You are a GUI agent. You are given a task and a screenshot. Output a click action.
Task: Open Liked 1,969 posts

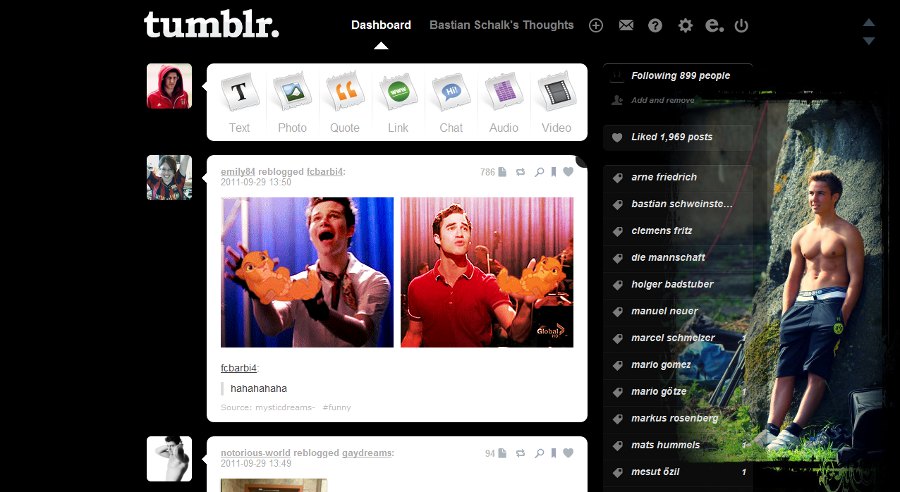672,137
